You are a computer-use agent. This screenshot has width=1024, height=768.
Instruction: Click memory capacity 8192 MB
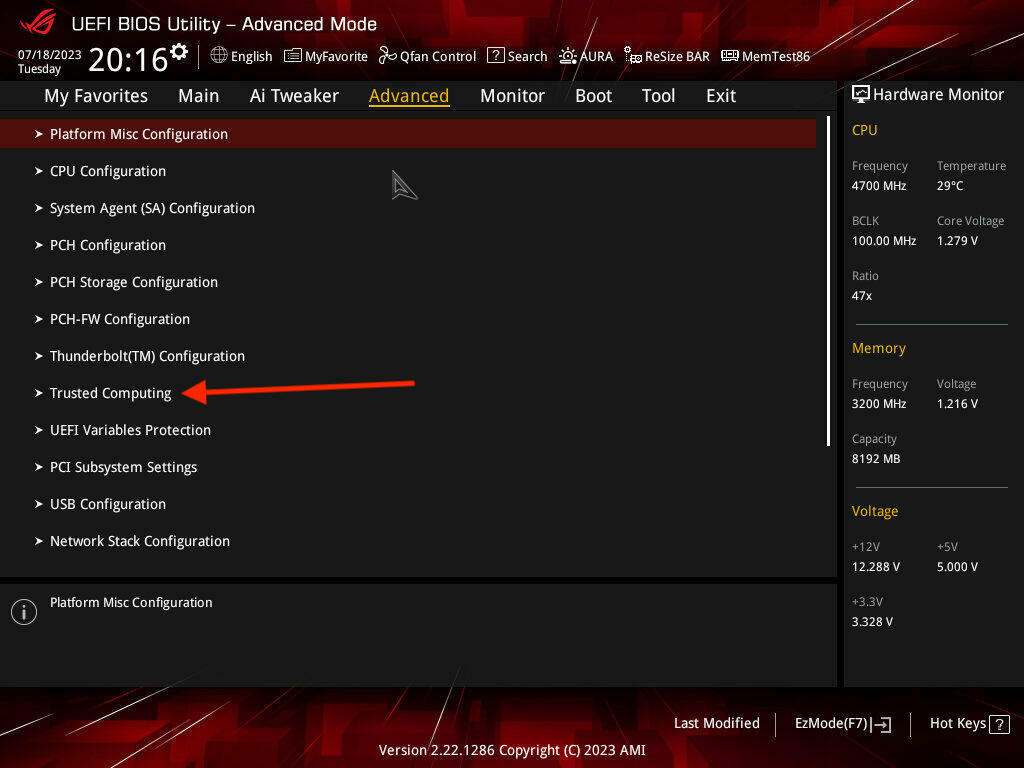coord(876,458)
